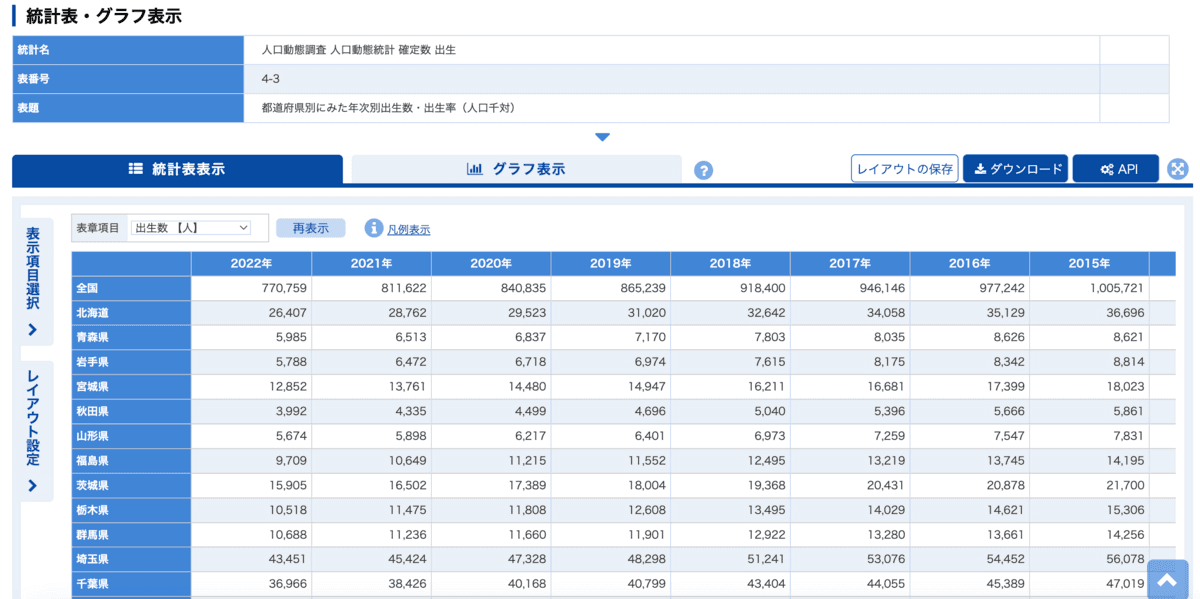The height and width of the screenshot is (599, 1200).
Task: Click the 埼玉県 row header
Action: [x=131, y=559]
